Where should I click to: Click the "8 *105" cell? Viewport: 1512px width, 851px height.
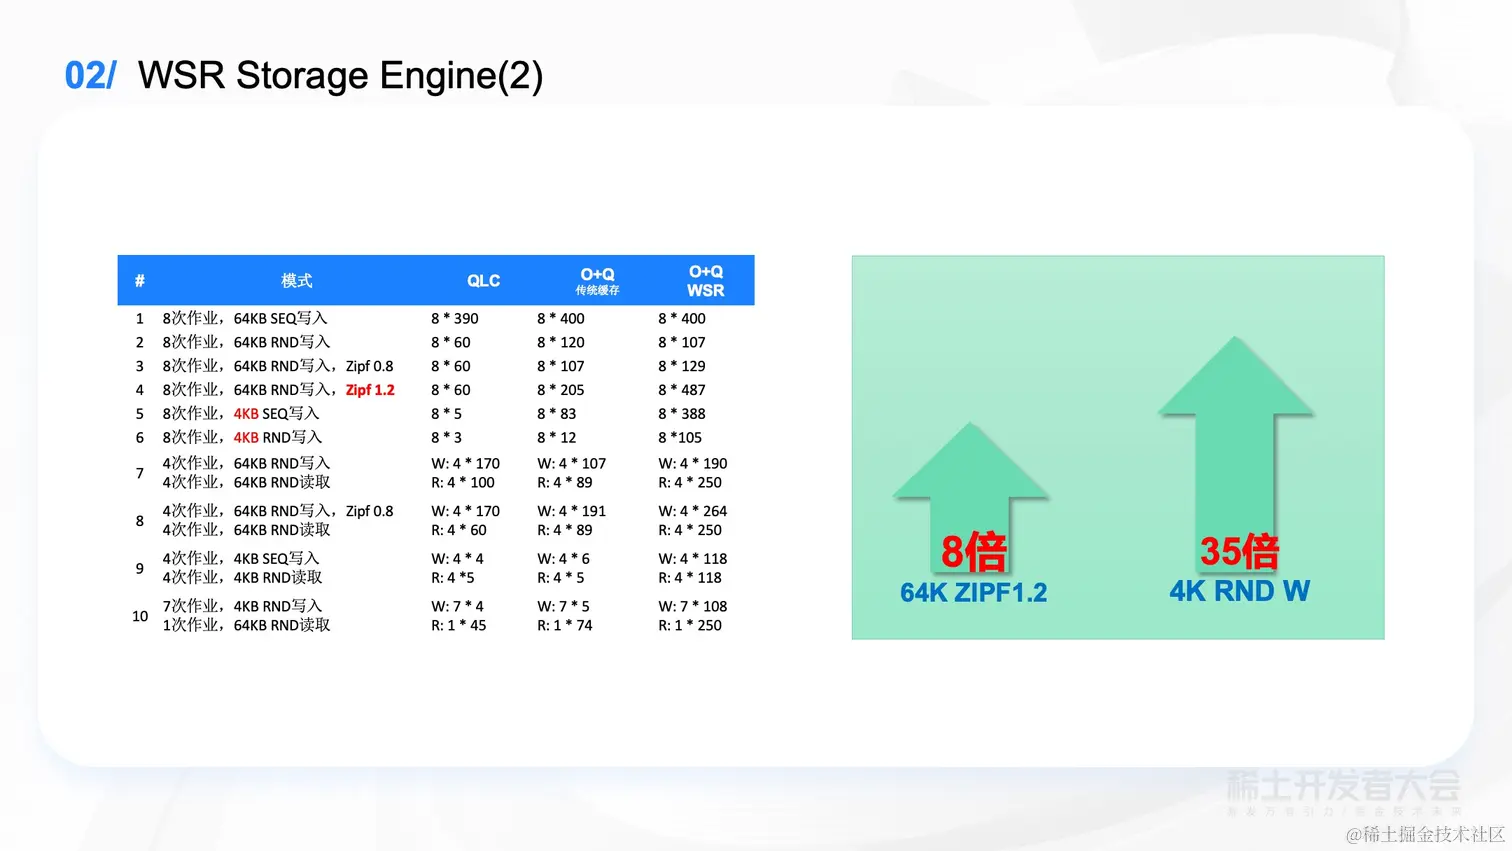point(680,437)
